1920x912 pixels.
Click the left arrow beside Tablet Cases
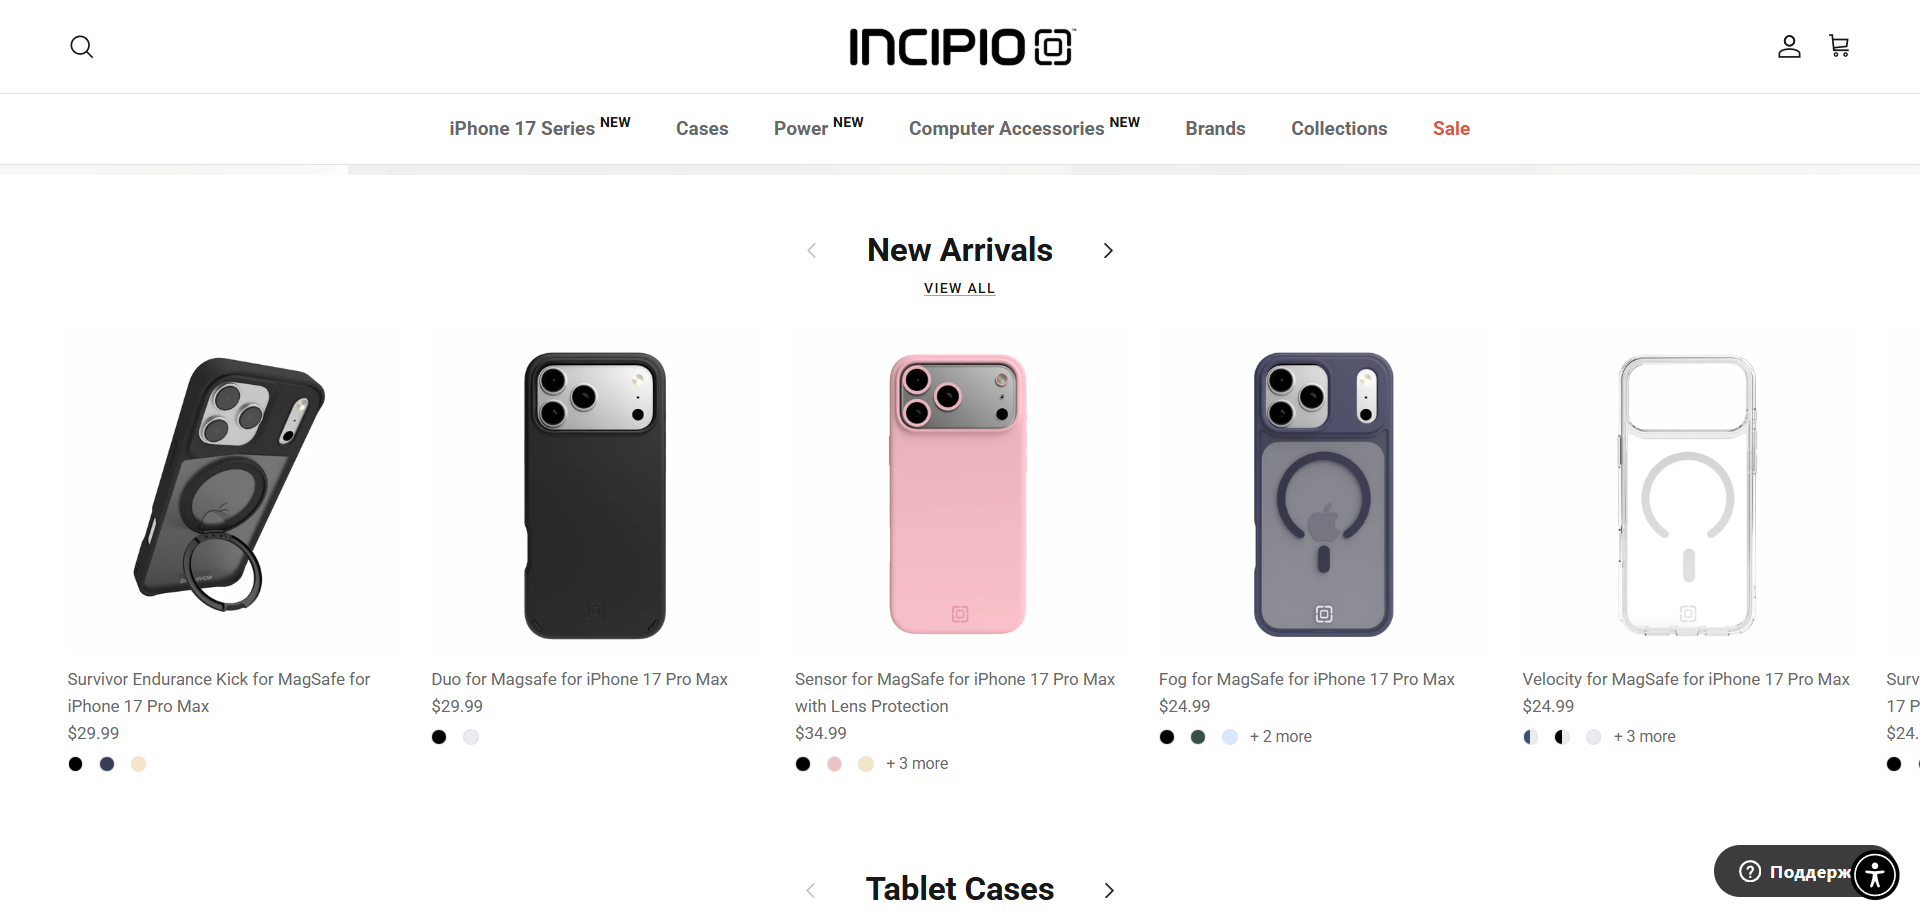(x=811, y=890)
